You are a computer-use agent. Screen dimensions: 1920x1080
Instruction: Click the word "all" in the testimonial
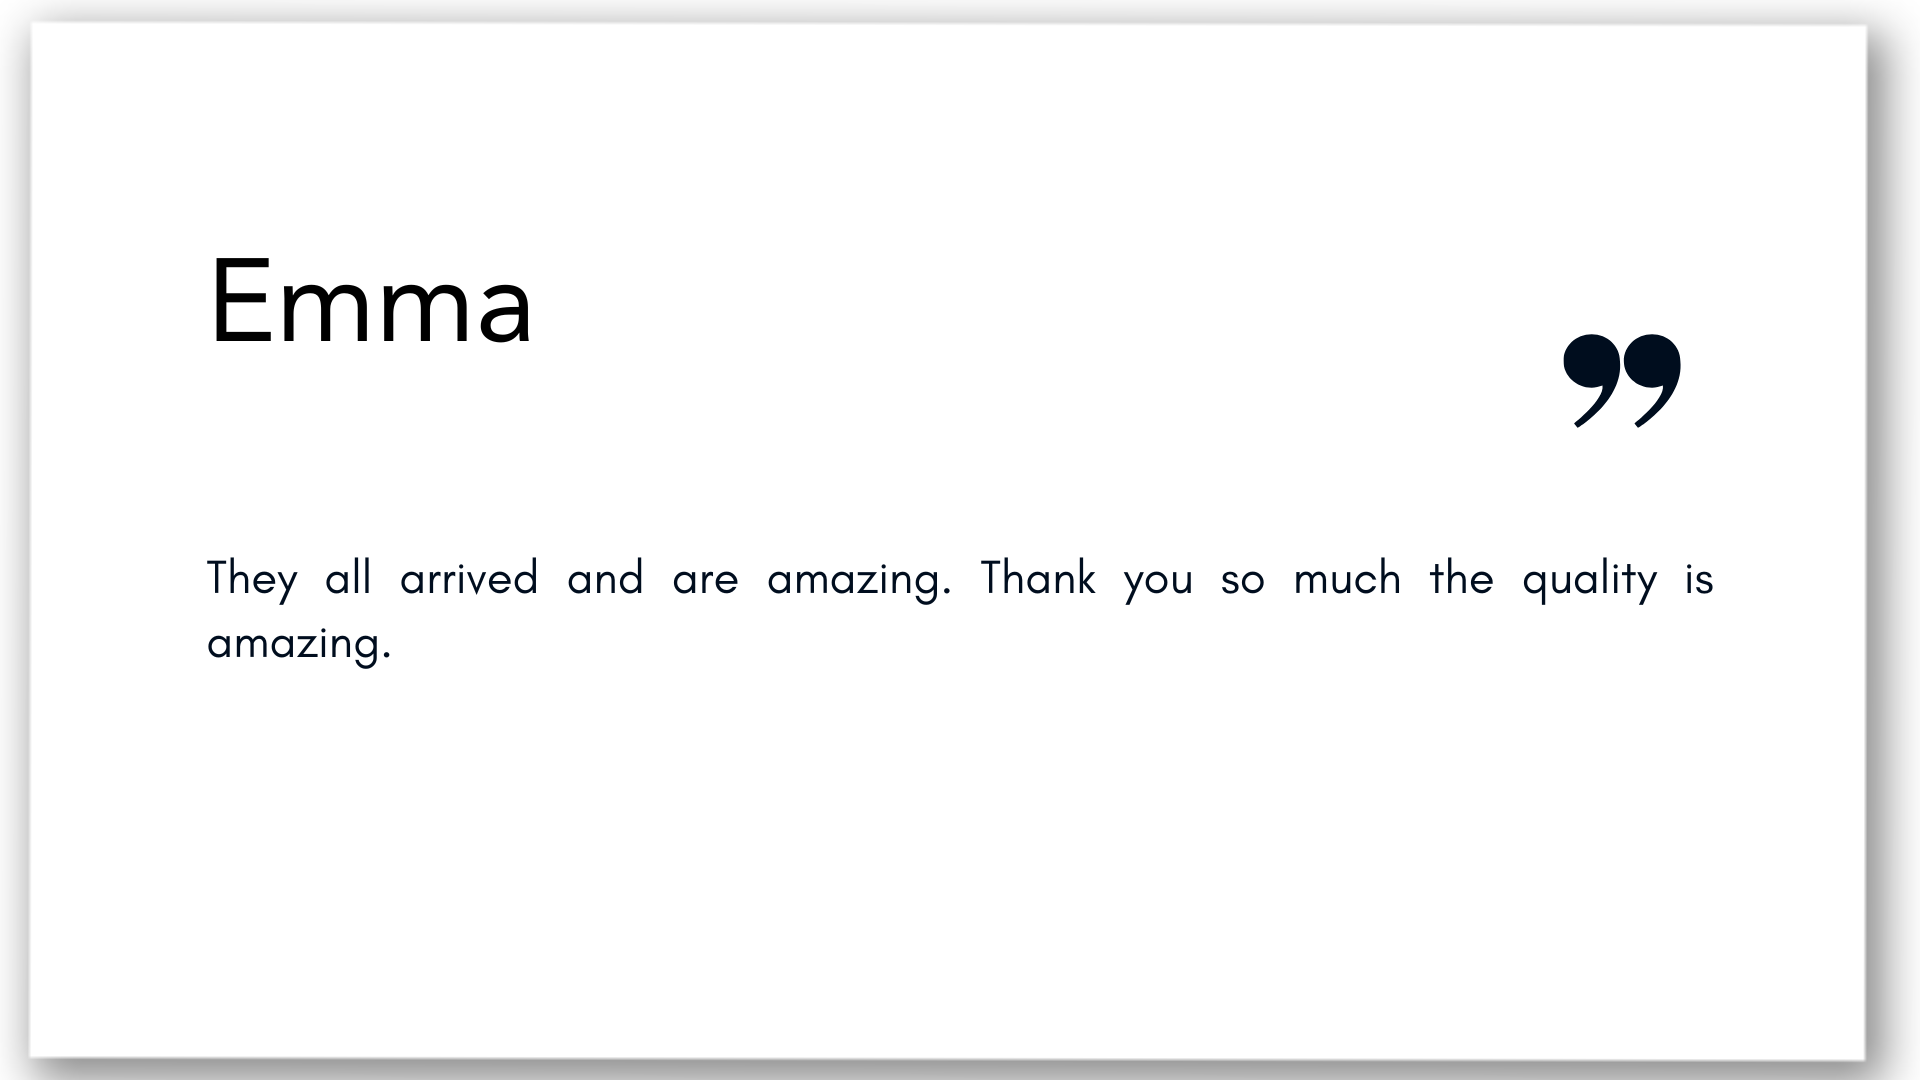coord(348,578)
